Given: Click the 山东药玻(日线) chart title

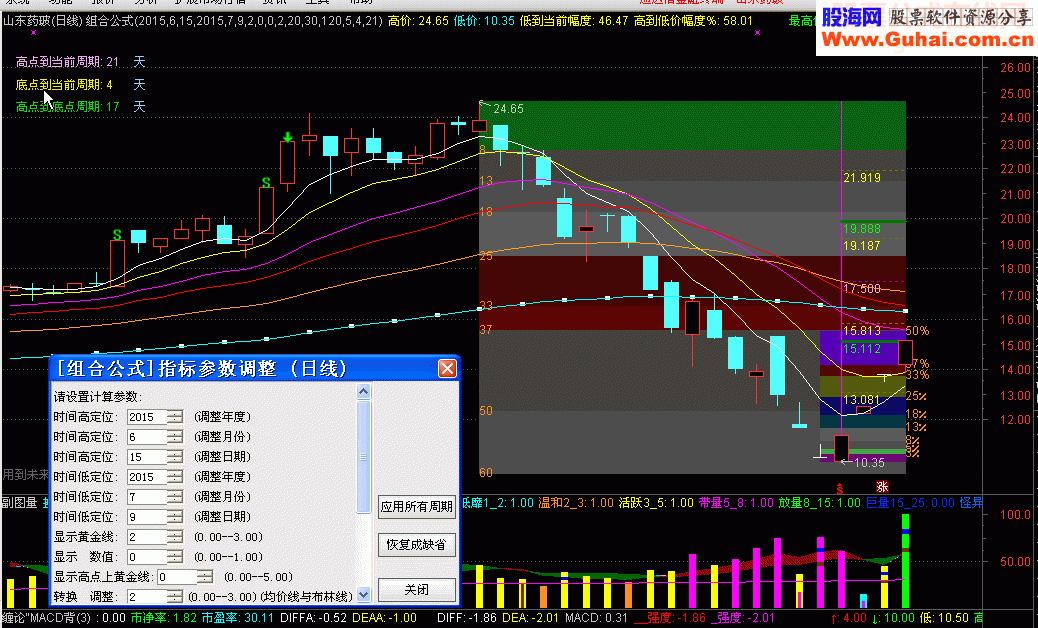Looking at the screenshot, I should [x=43, y=21].
